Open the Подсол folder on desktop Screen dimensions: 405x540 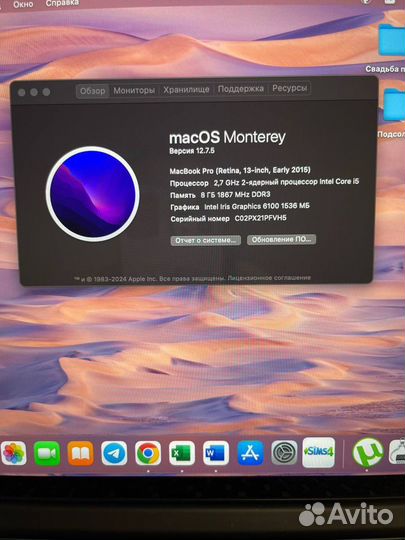point(394,105)
